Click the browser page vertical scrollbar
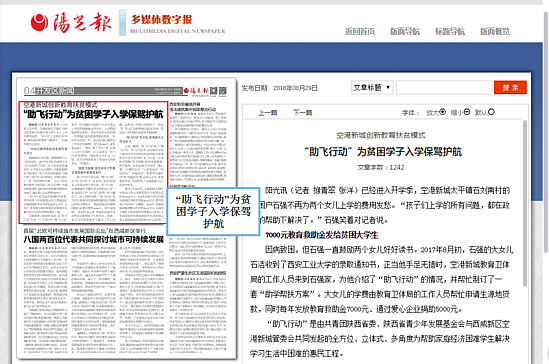This screenshot has height=364, width=549. click(546, 131)
